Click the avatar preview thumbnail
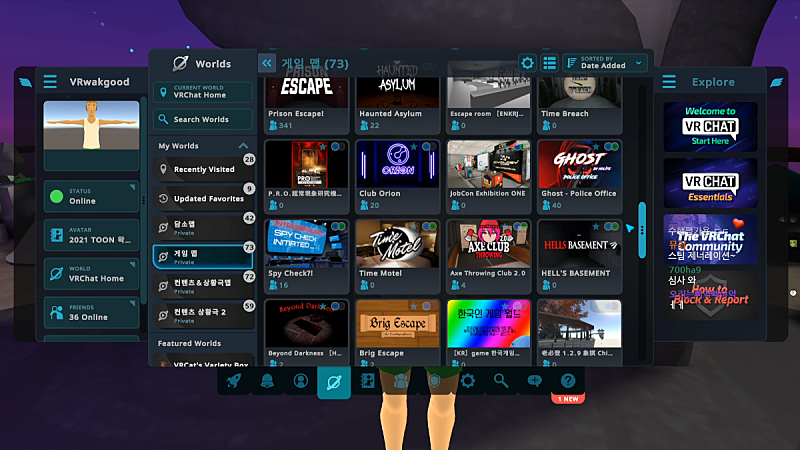 pos(91,126)
